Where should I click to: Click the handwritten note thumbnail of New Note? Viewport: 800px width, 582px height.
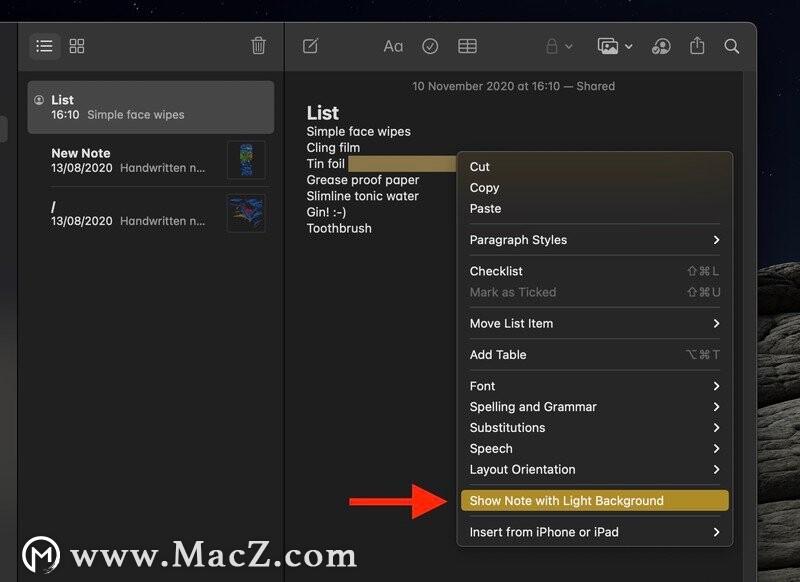pyautogui.click(x=244, y=159)
